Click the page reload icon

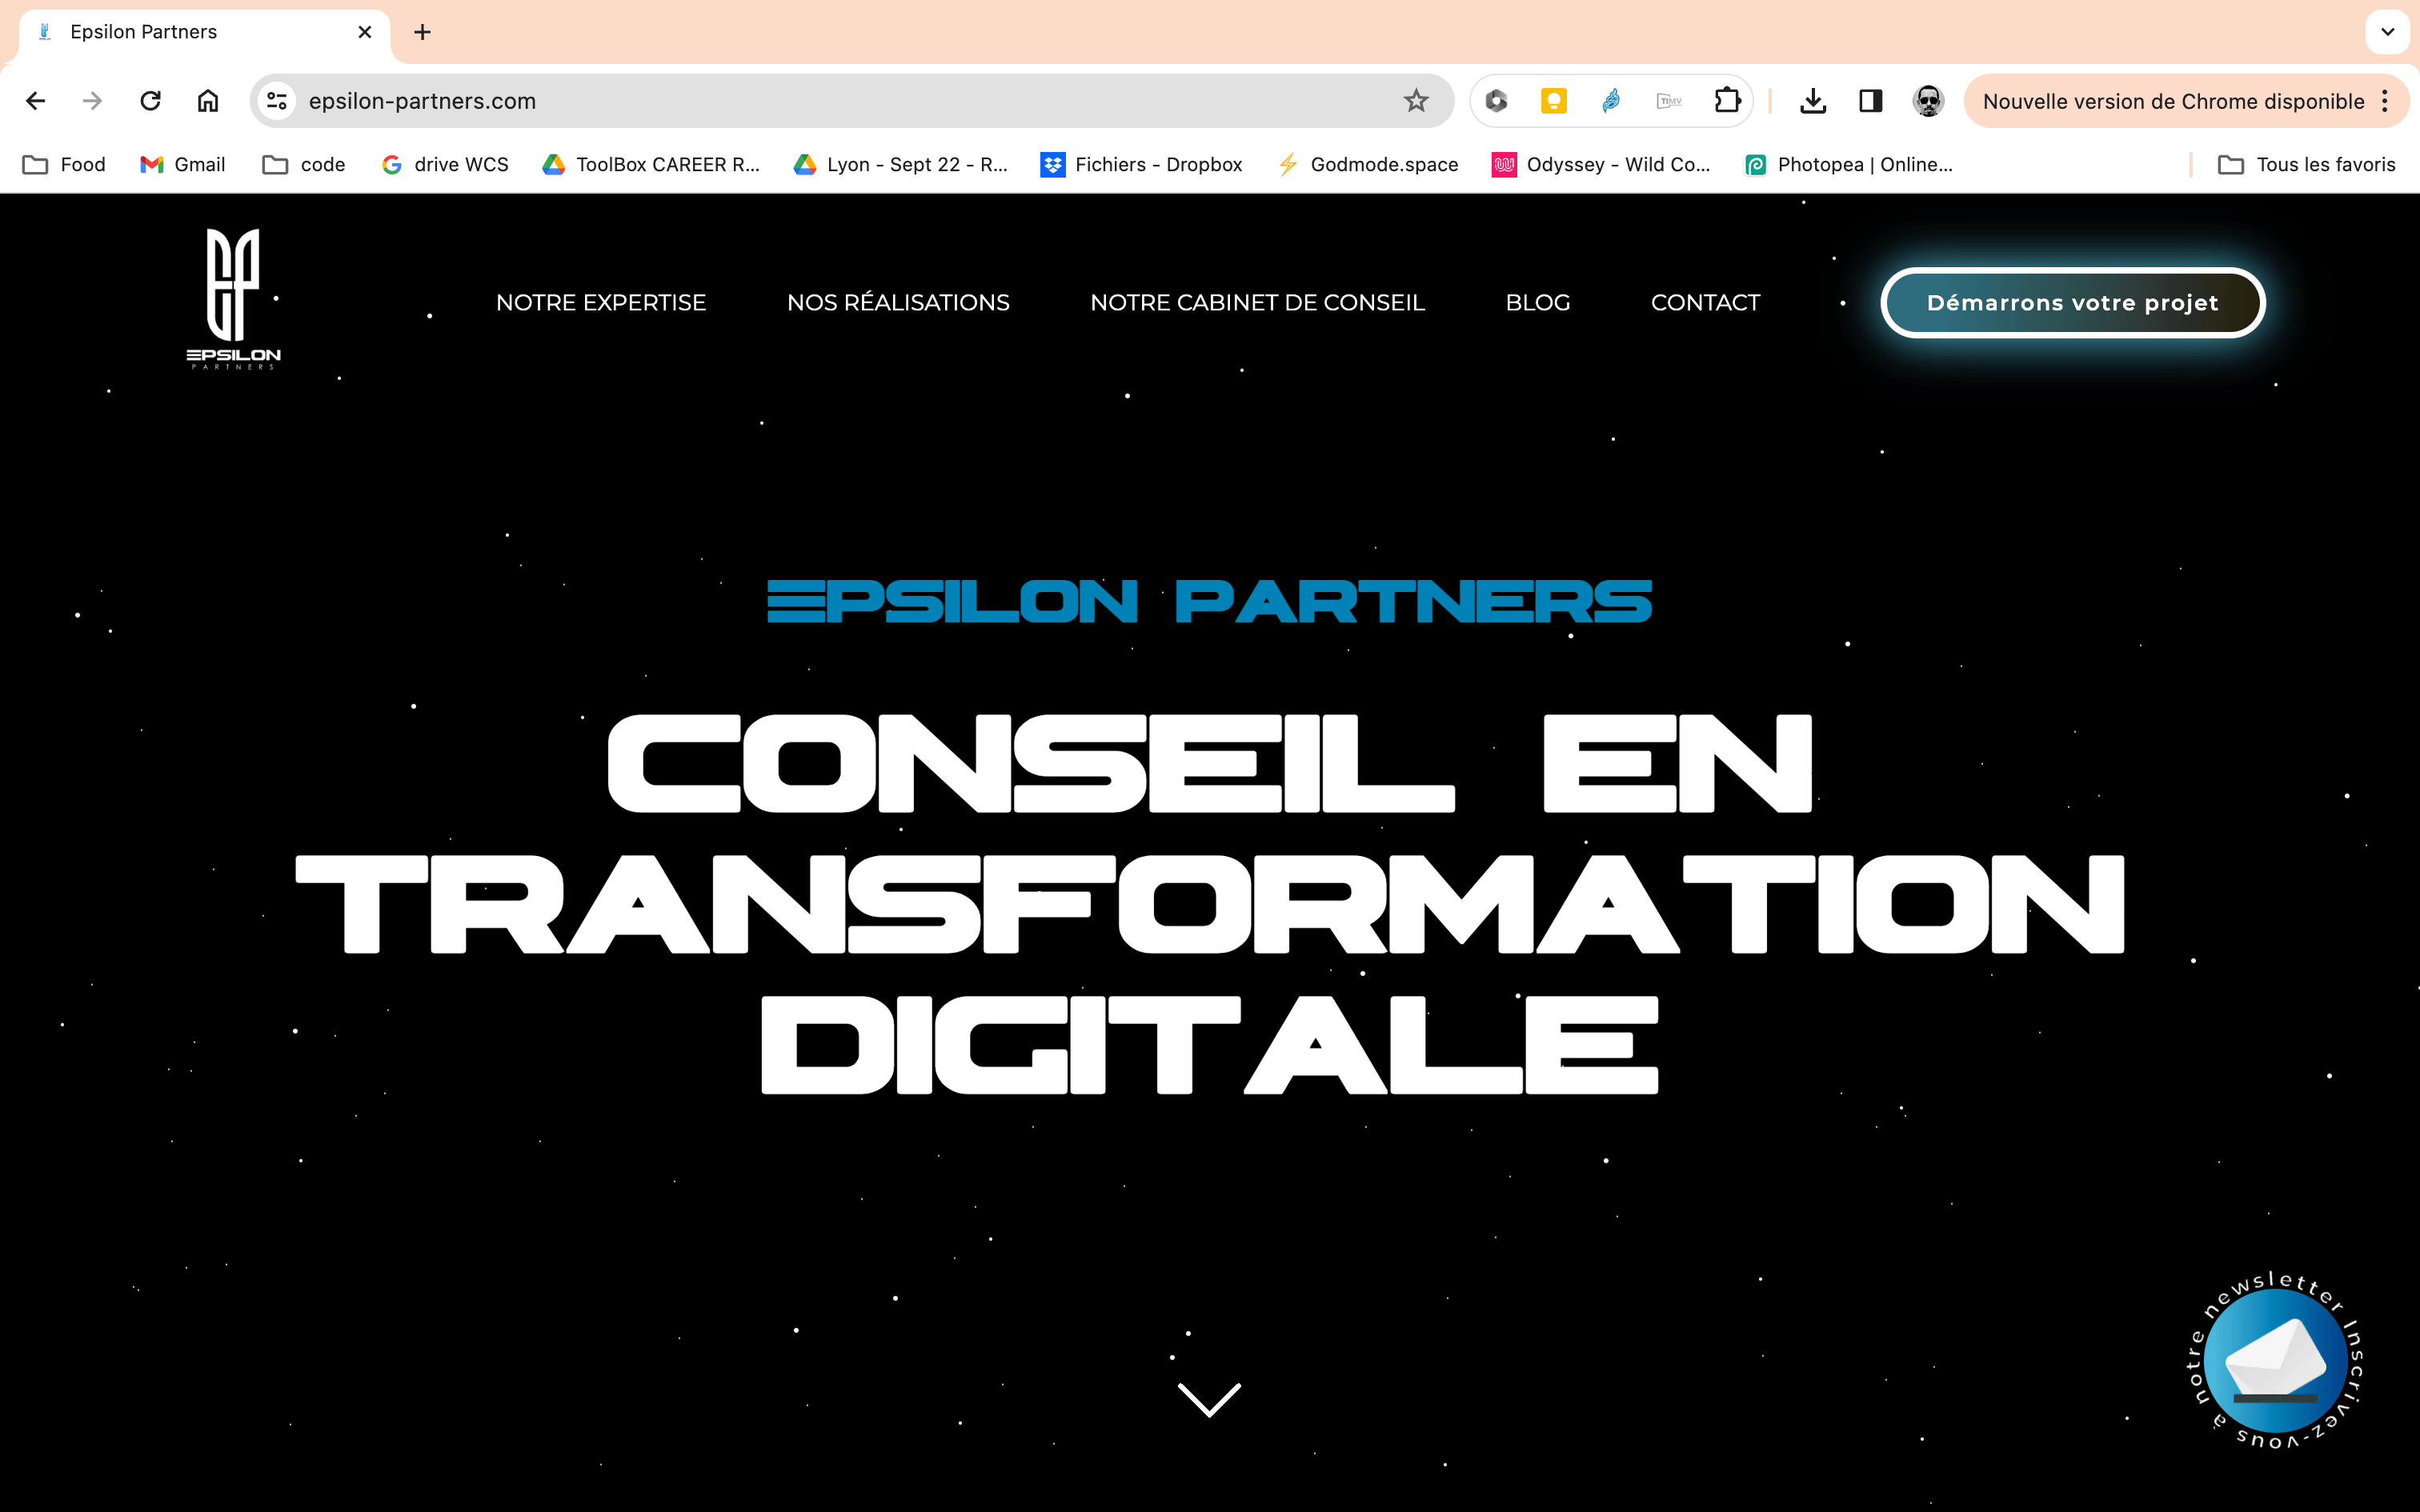(150, 101)
